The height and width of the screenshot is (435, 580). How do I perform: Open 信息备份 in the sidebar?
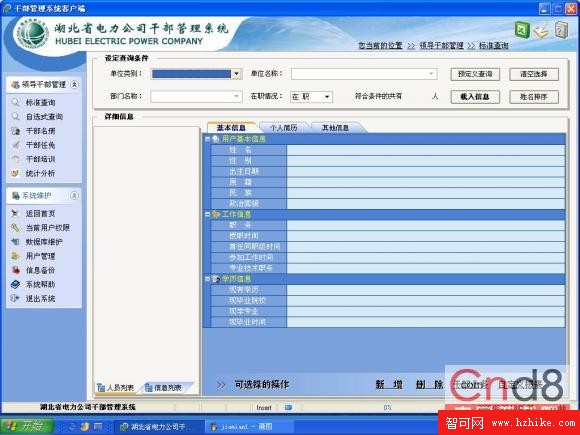(40, 270)
